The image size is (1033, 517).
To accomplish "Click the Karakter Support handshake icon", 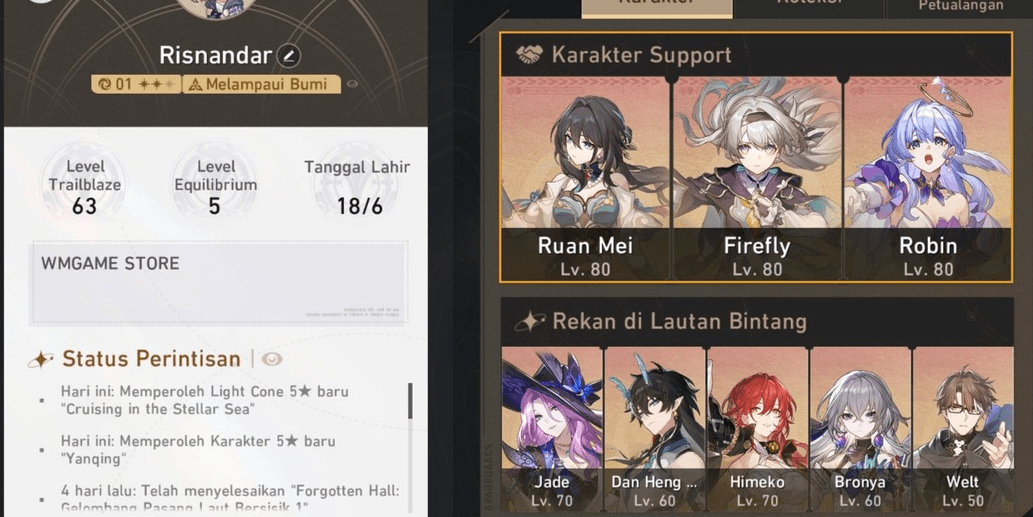I will click(529, 55).
